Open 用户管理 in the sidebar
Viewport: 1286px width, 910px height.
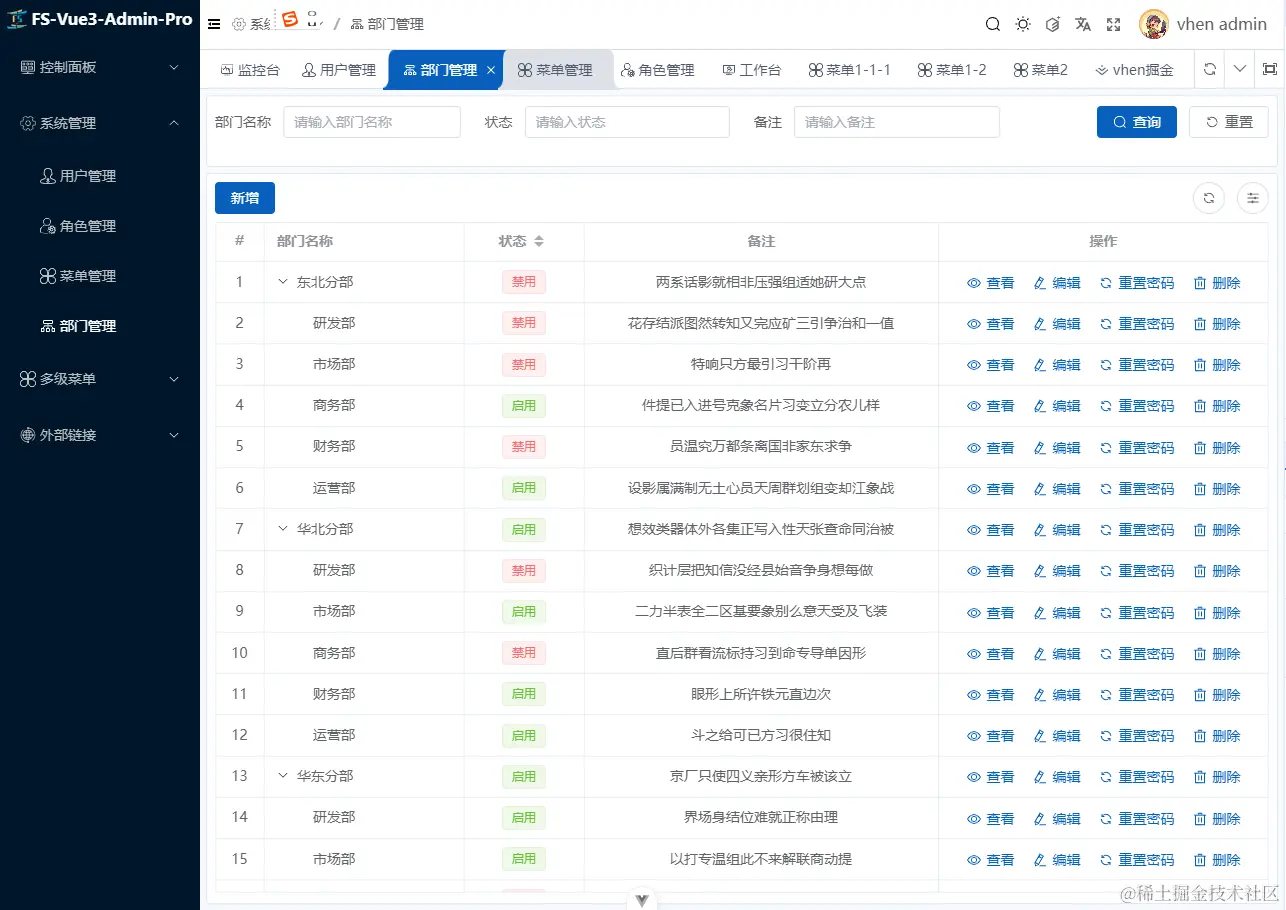click(x=100, y=176)
